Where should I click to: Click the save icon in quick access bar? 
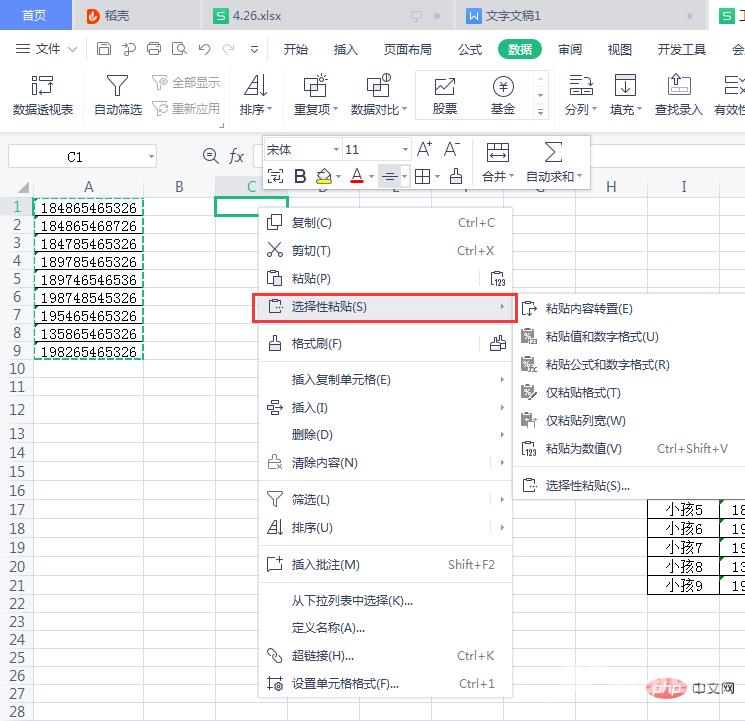pyautogui.click(x=104, y=49)
